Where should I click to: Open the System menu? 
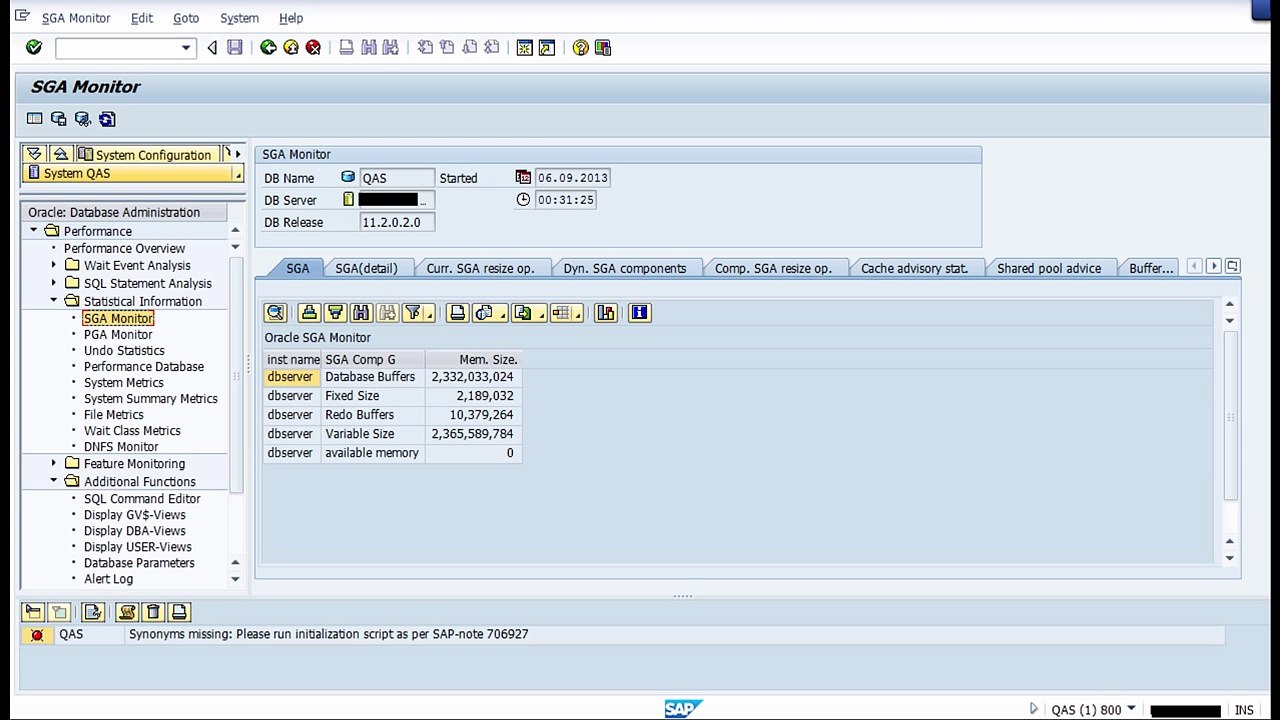239,18
